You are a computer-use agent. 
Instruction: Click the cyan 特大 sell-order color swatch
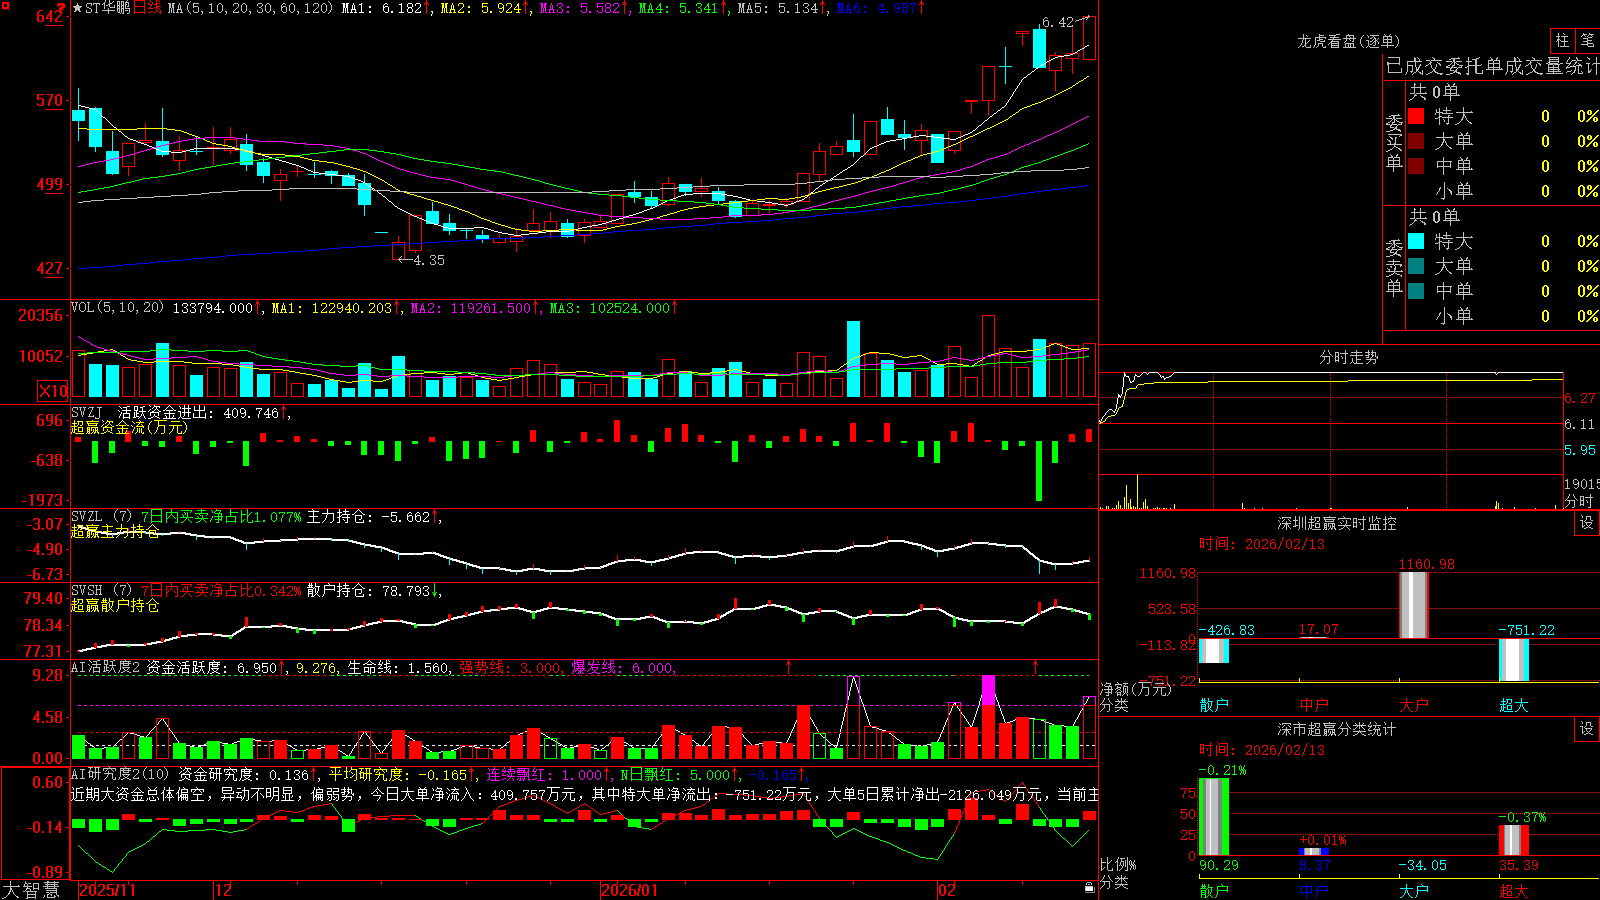(1416, 241)
